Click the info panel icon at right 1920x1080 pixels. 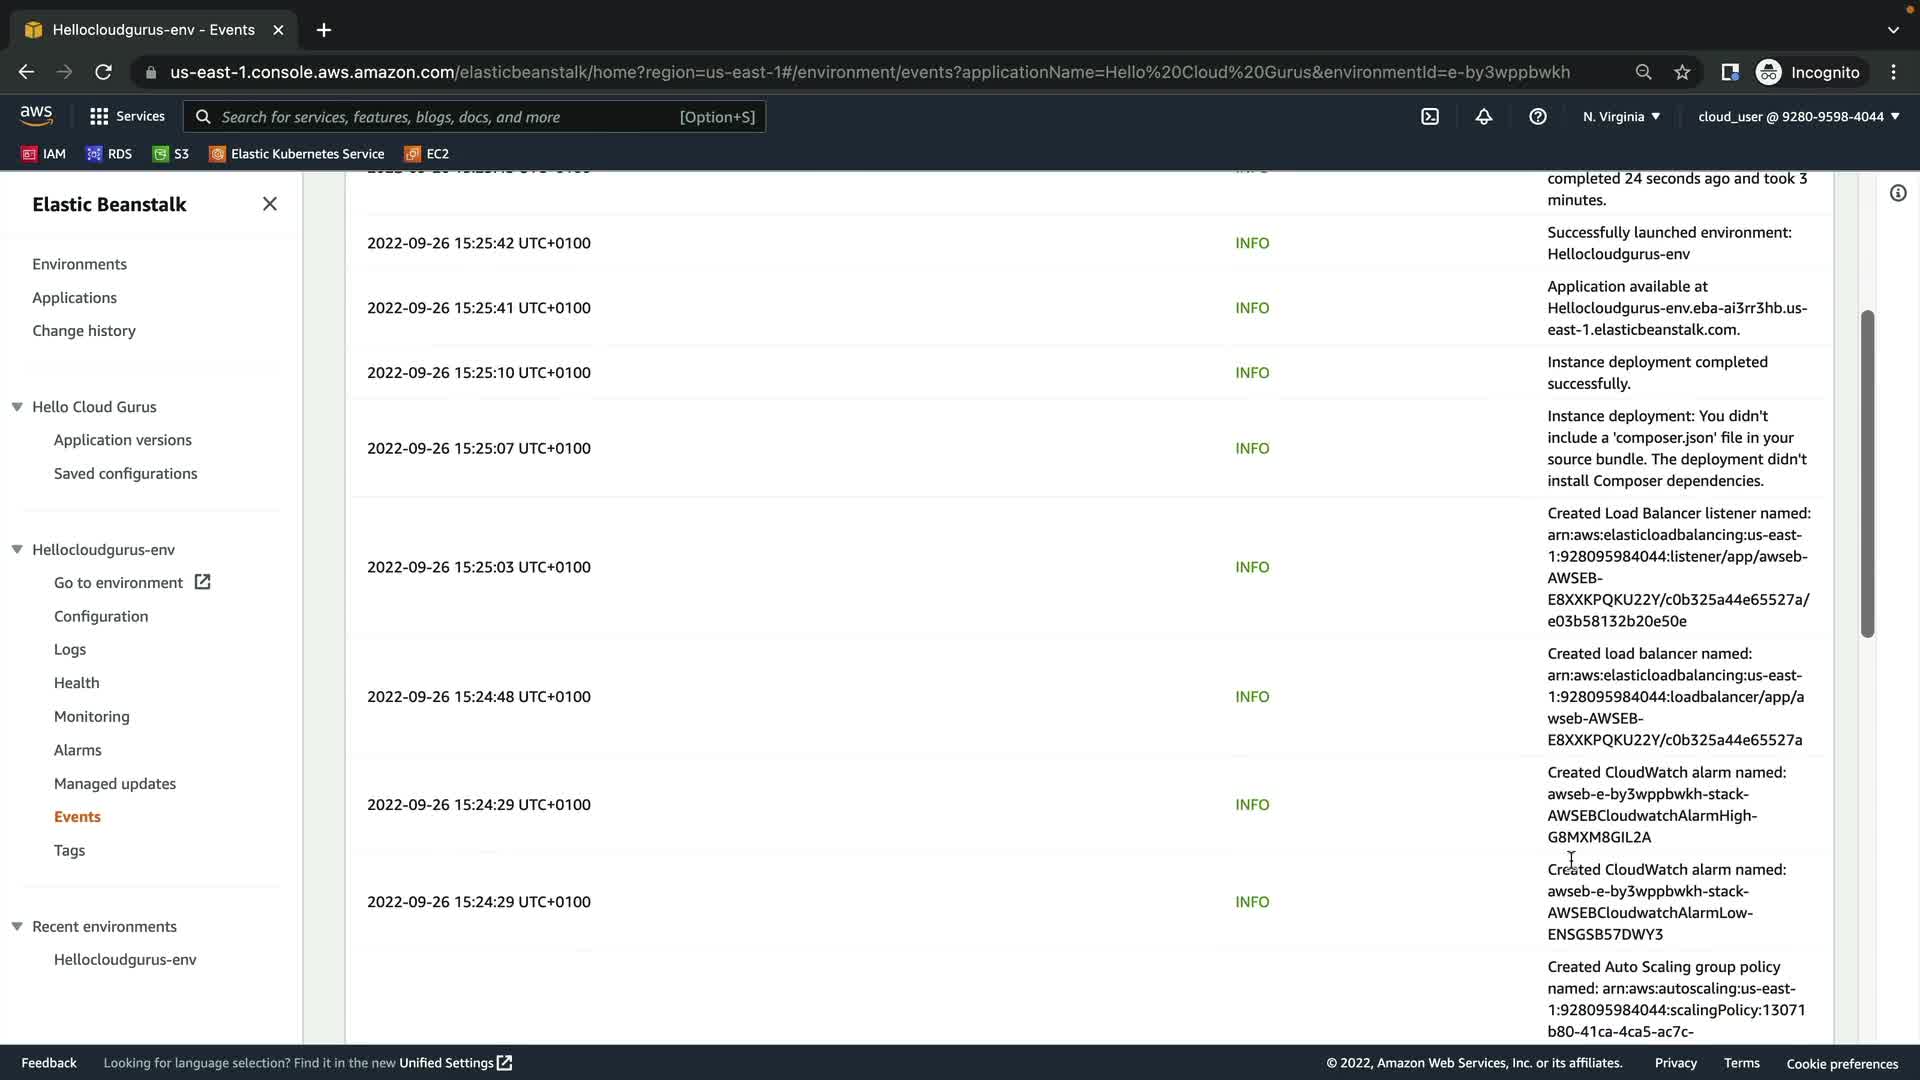[x=1898, y=193]
